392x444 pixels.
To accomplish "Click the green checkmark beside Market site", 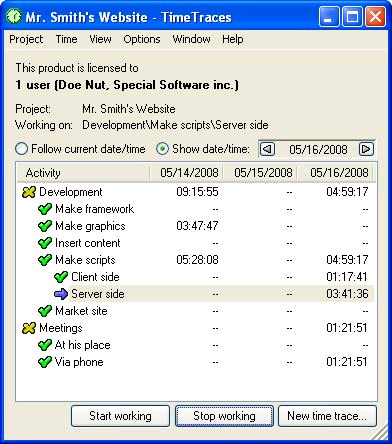I will [45, 311].
